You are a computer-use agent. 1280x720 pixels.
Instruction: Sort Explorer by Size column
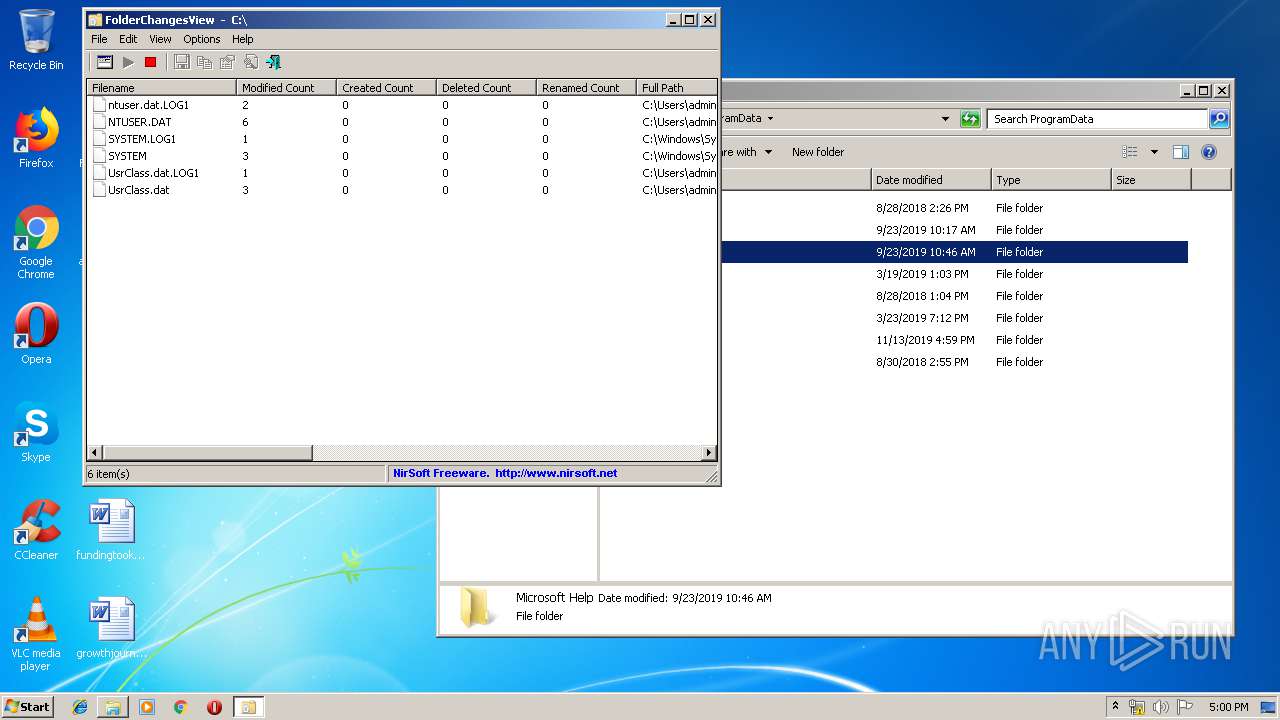tap(1151, 180)
